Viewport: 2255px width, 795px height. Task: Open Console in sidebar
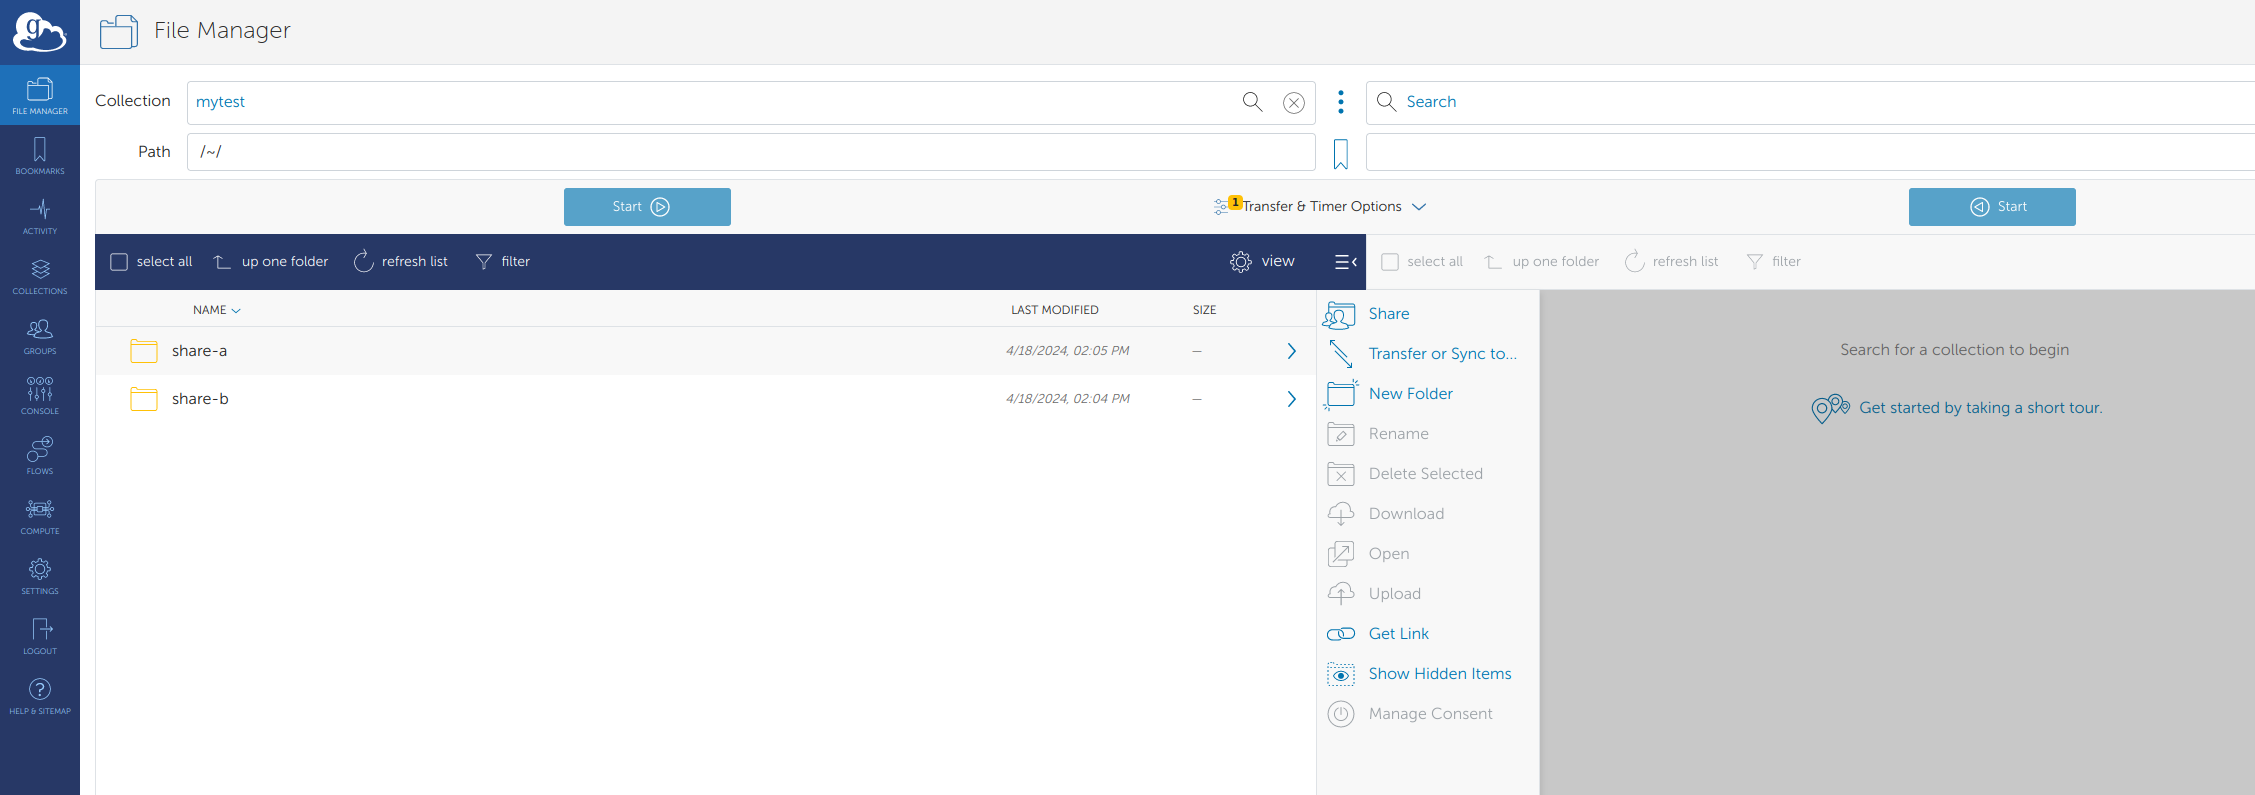[x=40, y=395]
